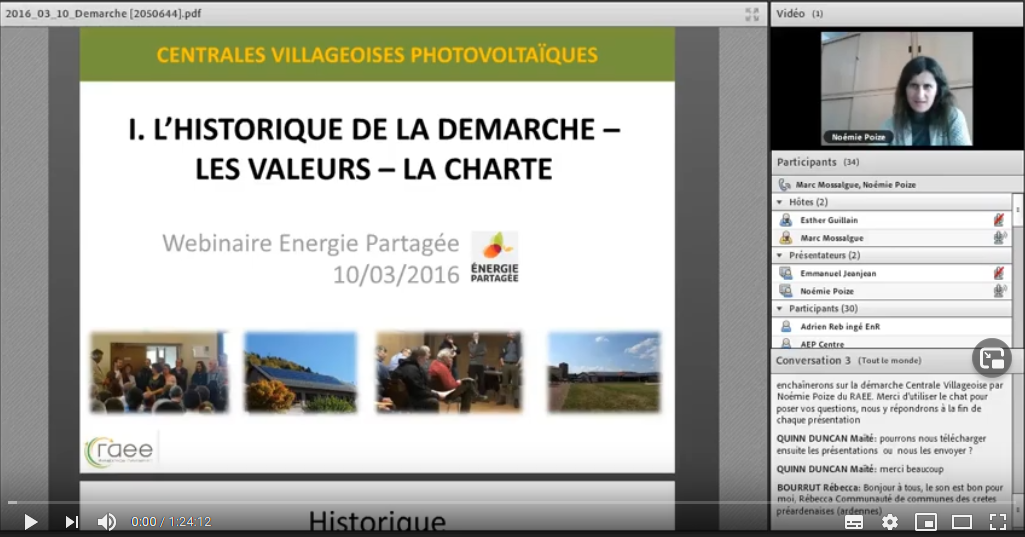Switch to miniplayer mode
Image resolution: width=1025 pixels, height=537 pixels.
(x=926, y=521)
